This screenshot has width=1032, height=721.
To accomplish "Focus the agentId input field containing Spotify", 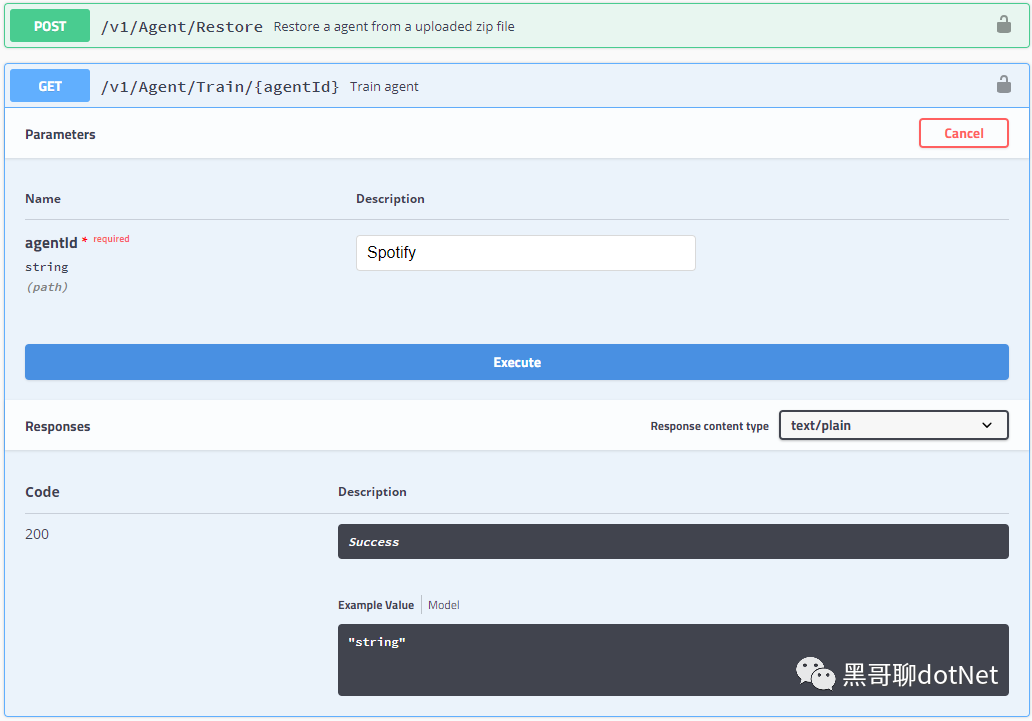I will pyautogui.click(x=525, y=253).
